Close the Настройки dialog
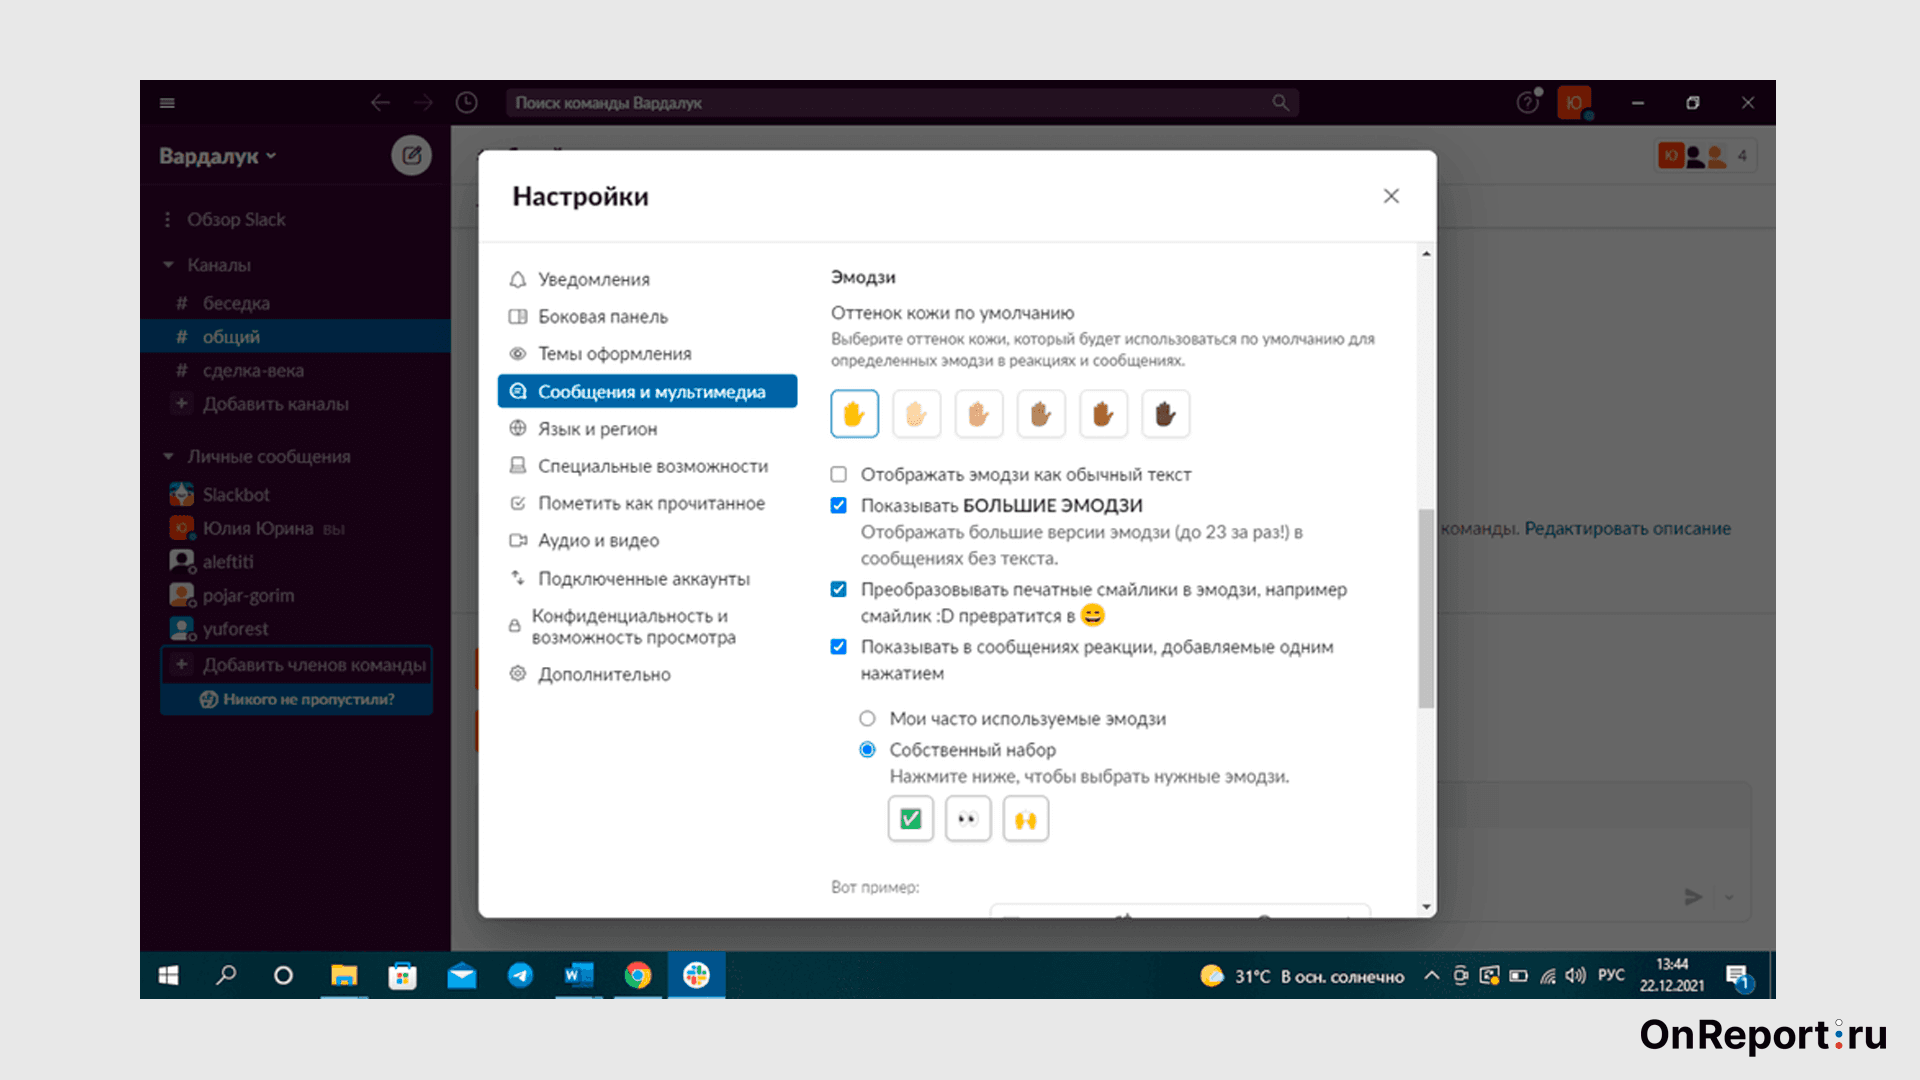This screenshot has width=1920, height=1080. point(1391,196)
